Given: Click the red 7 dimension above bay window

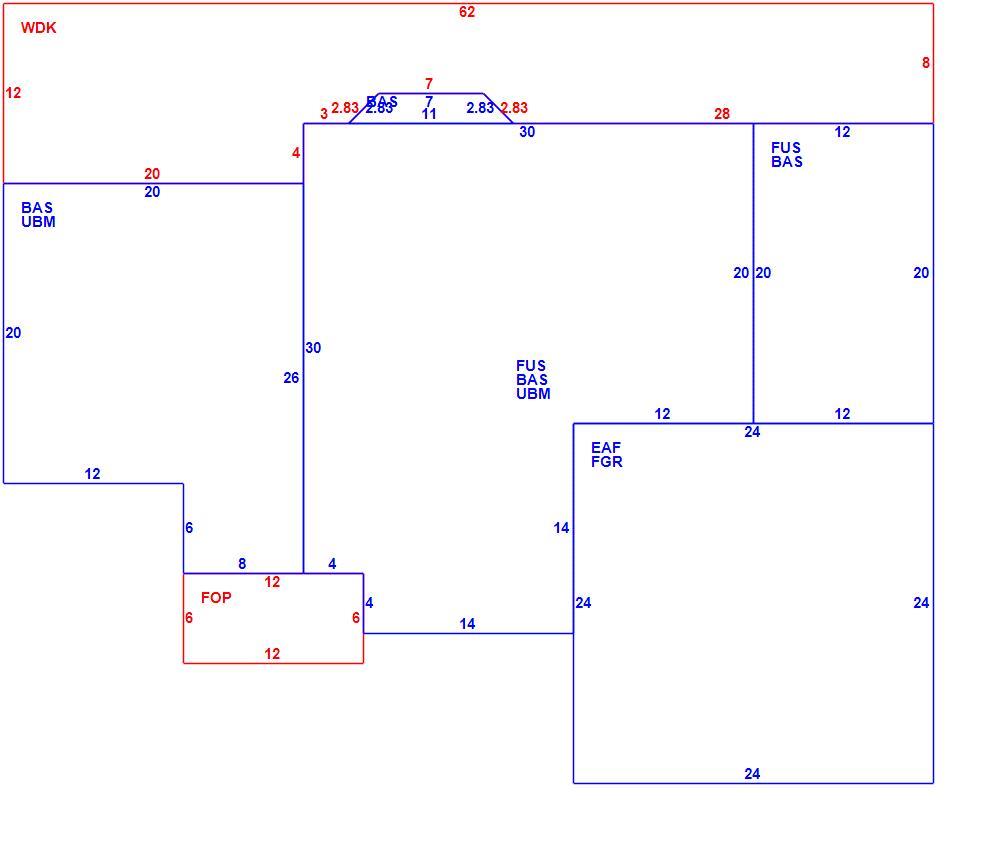Looking at the screenshot, I should [429, 83].
